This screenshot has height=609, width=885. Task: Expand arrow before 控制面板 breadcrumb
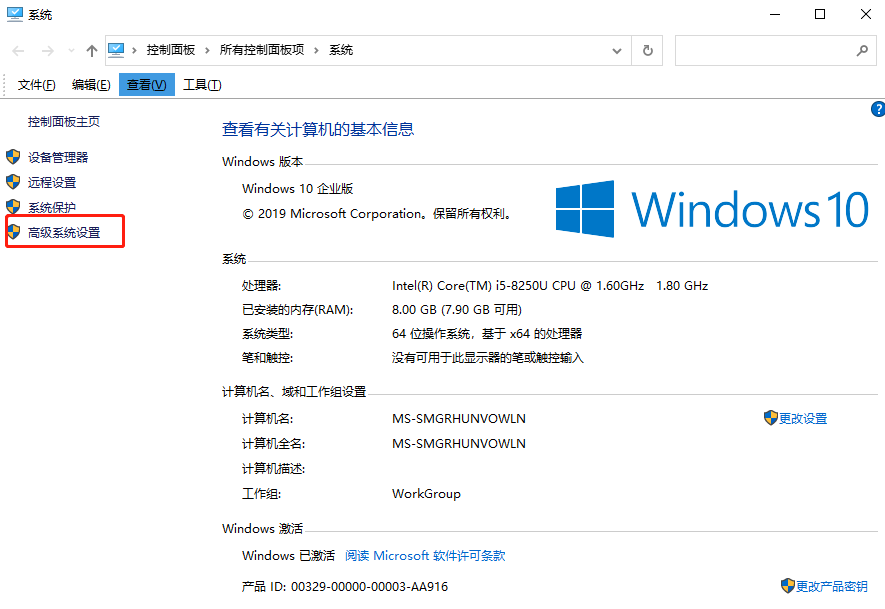coord(134,51)
